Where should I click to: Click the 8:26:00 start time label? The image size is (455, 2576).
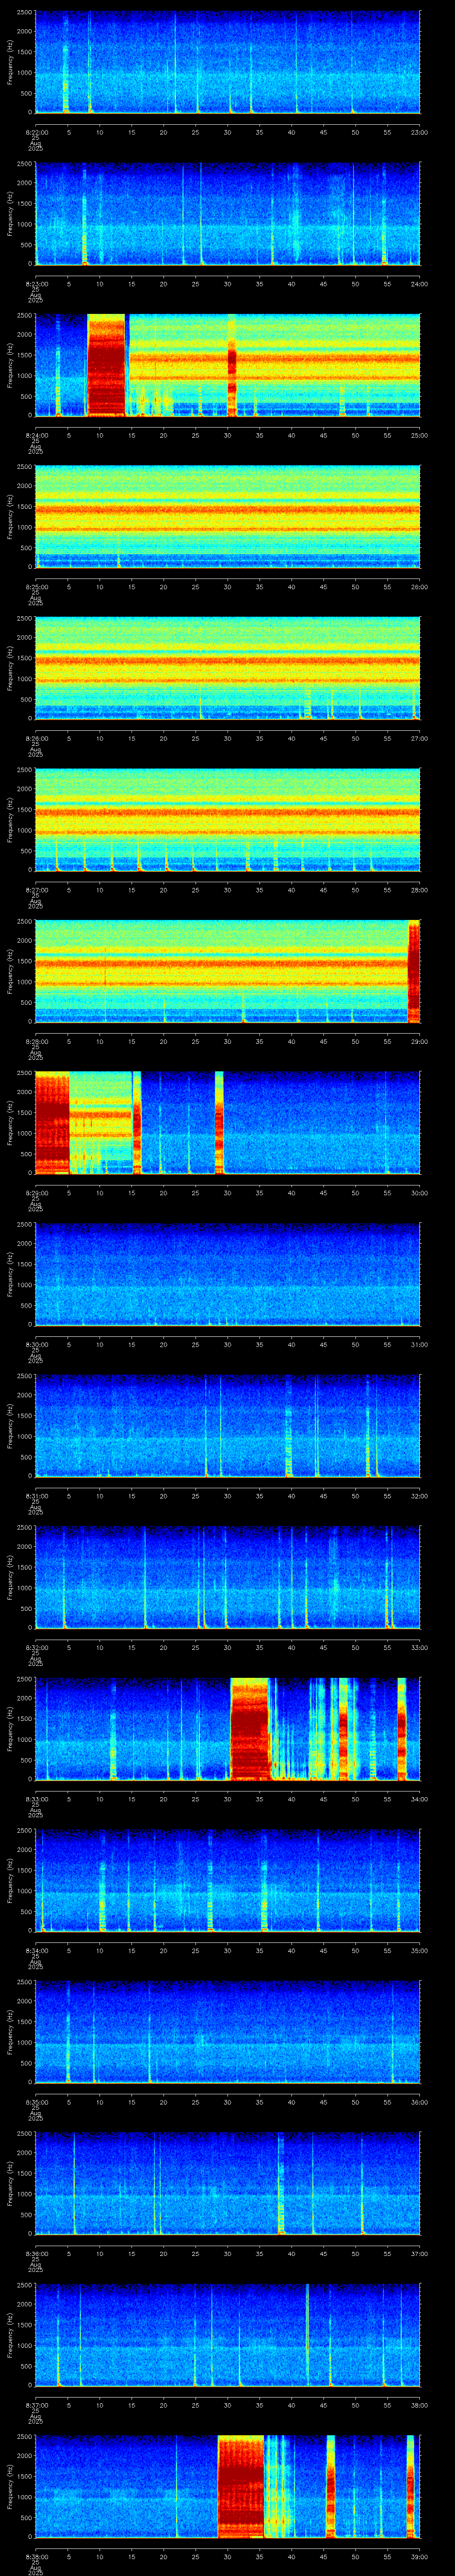pos(36,739)
